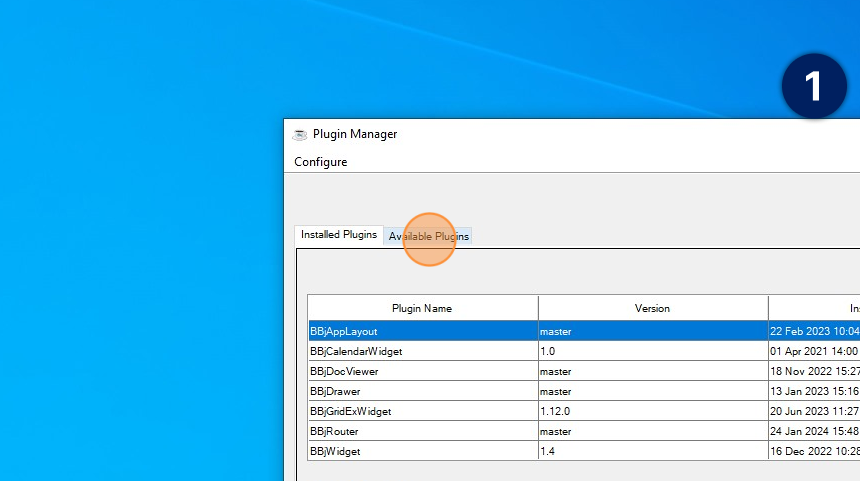Click the version 1.4 cell

[652, 451]
